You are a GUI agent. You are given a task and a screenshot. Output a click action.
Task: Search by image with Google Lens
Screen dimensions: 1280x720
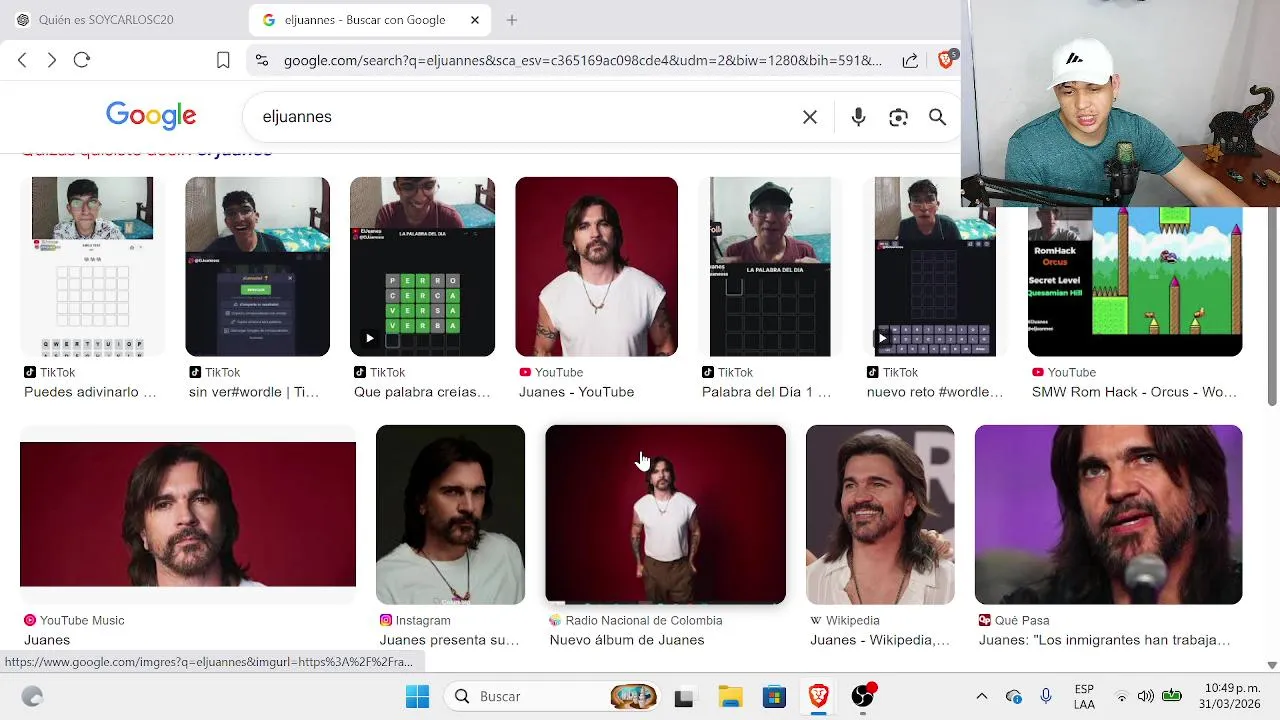[898, 117]
